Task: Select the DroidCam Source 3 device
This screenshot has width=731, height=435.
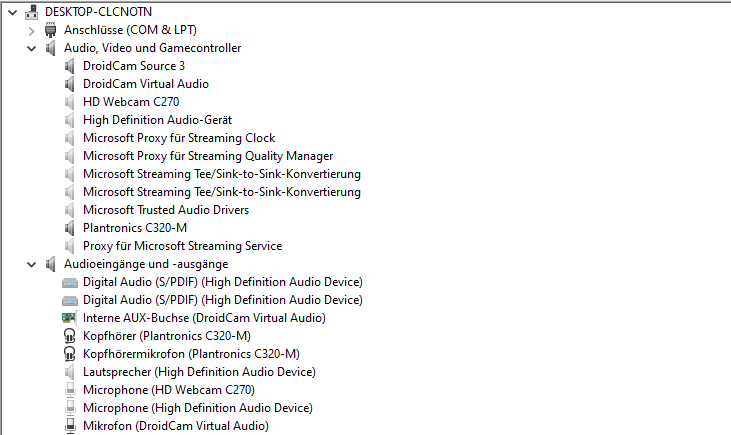Action: 134,66
